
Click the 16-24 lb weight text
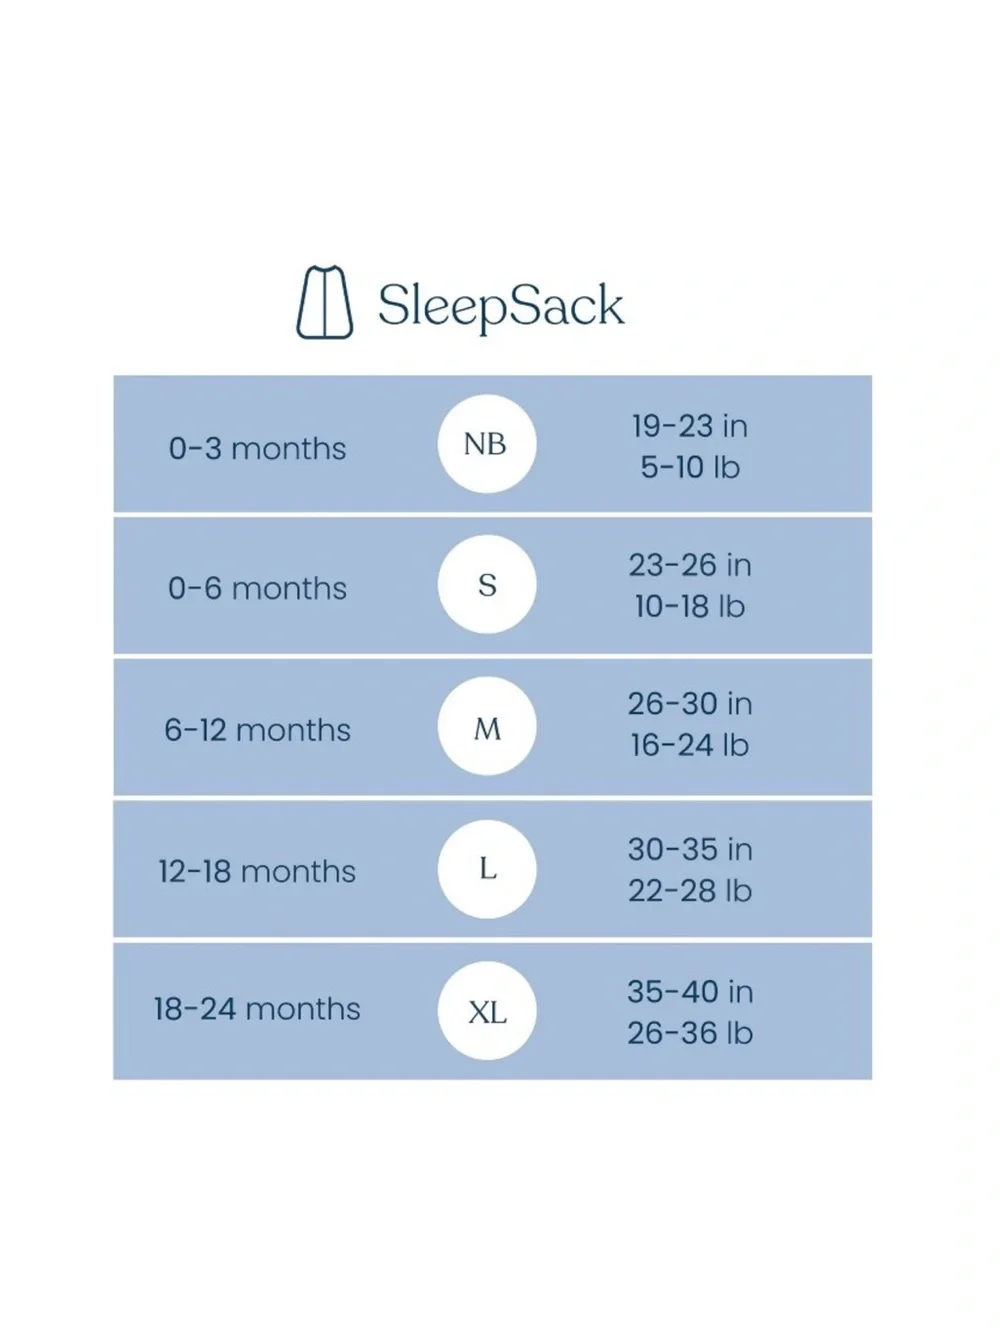coord(690,745)
